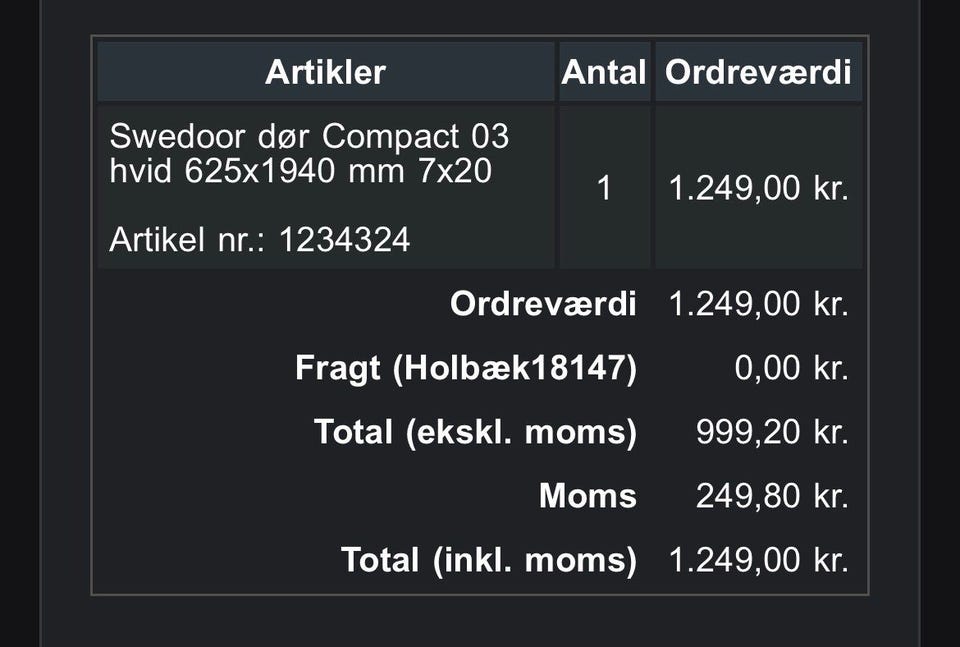Click the Artikel nr. label text

[190, 240]
